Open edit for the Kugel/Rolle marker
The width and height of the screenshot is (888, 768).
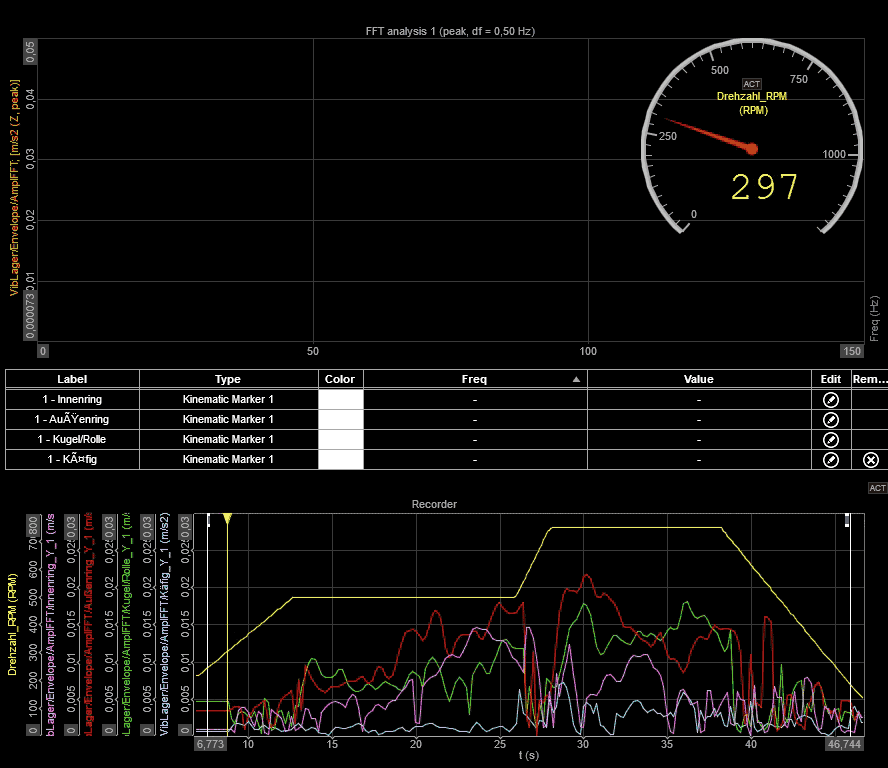[x=830, y=439]
